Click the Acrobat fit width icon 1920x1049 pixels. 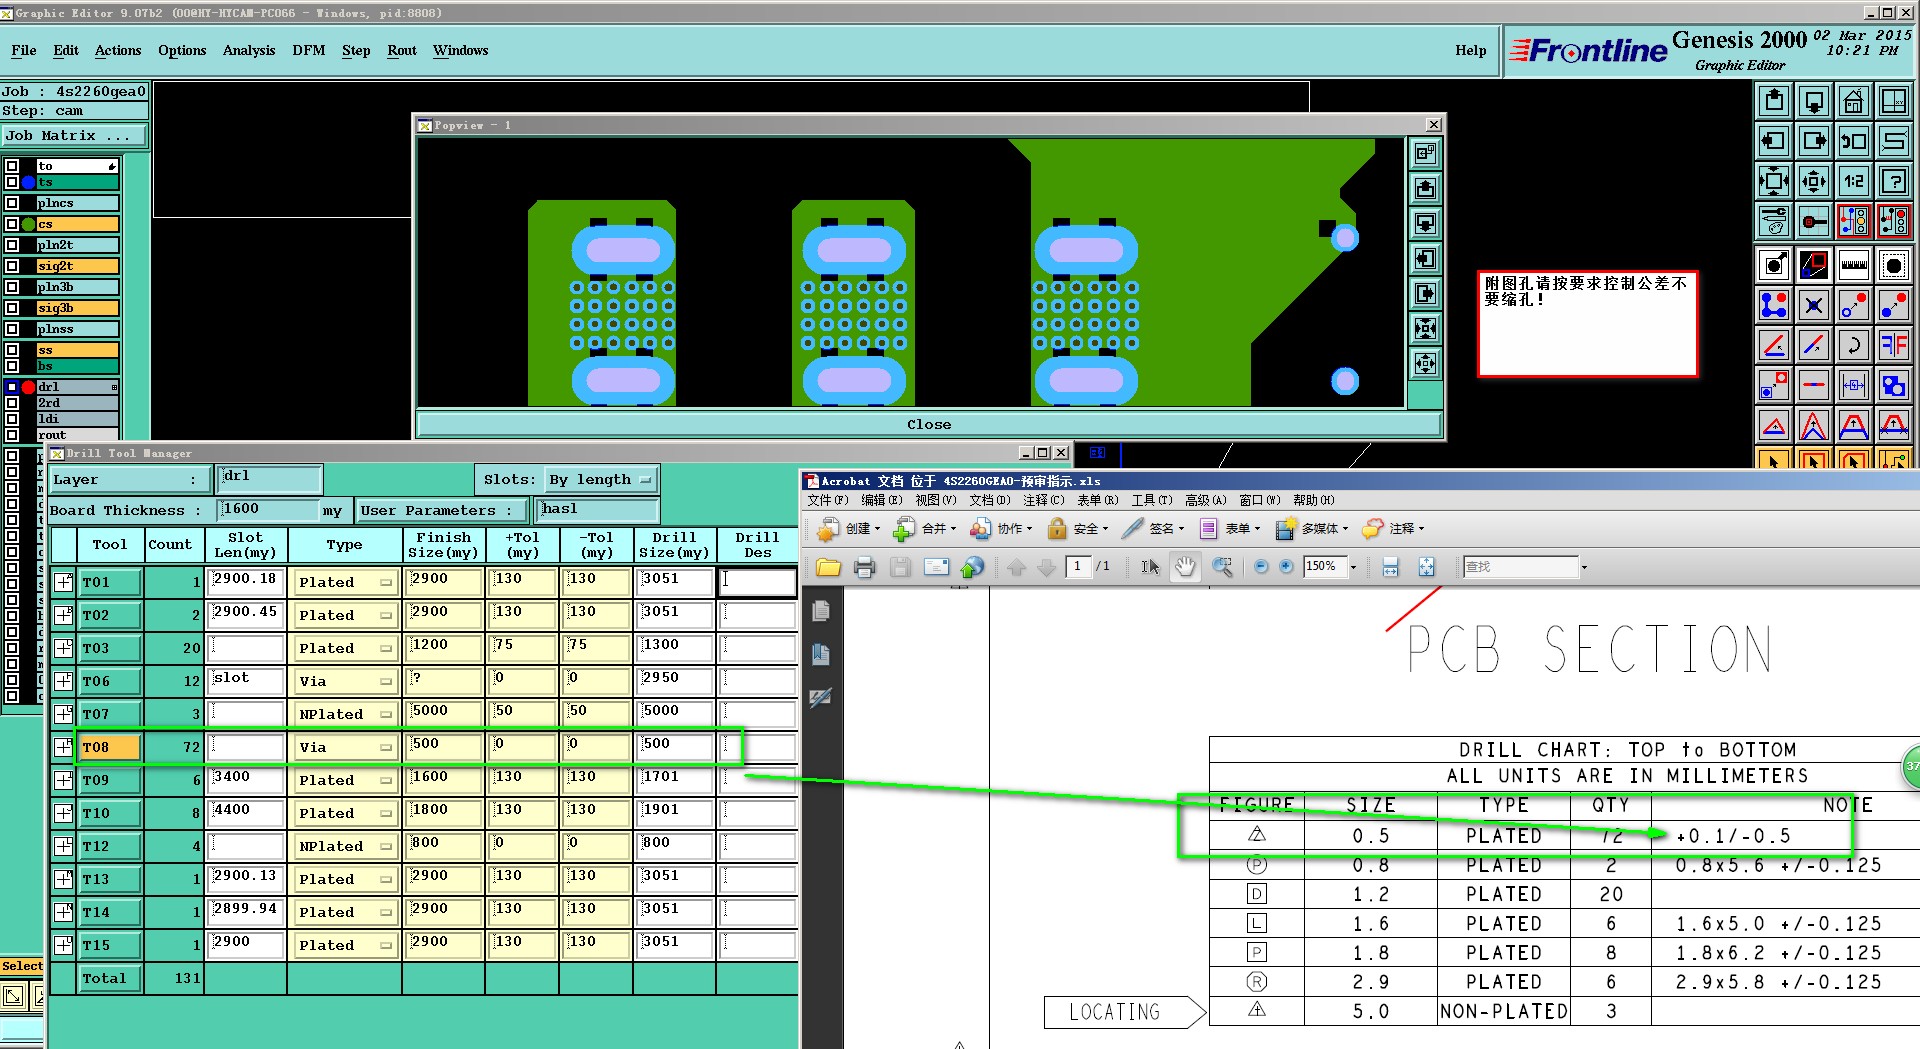tap(1390, 567)
